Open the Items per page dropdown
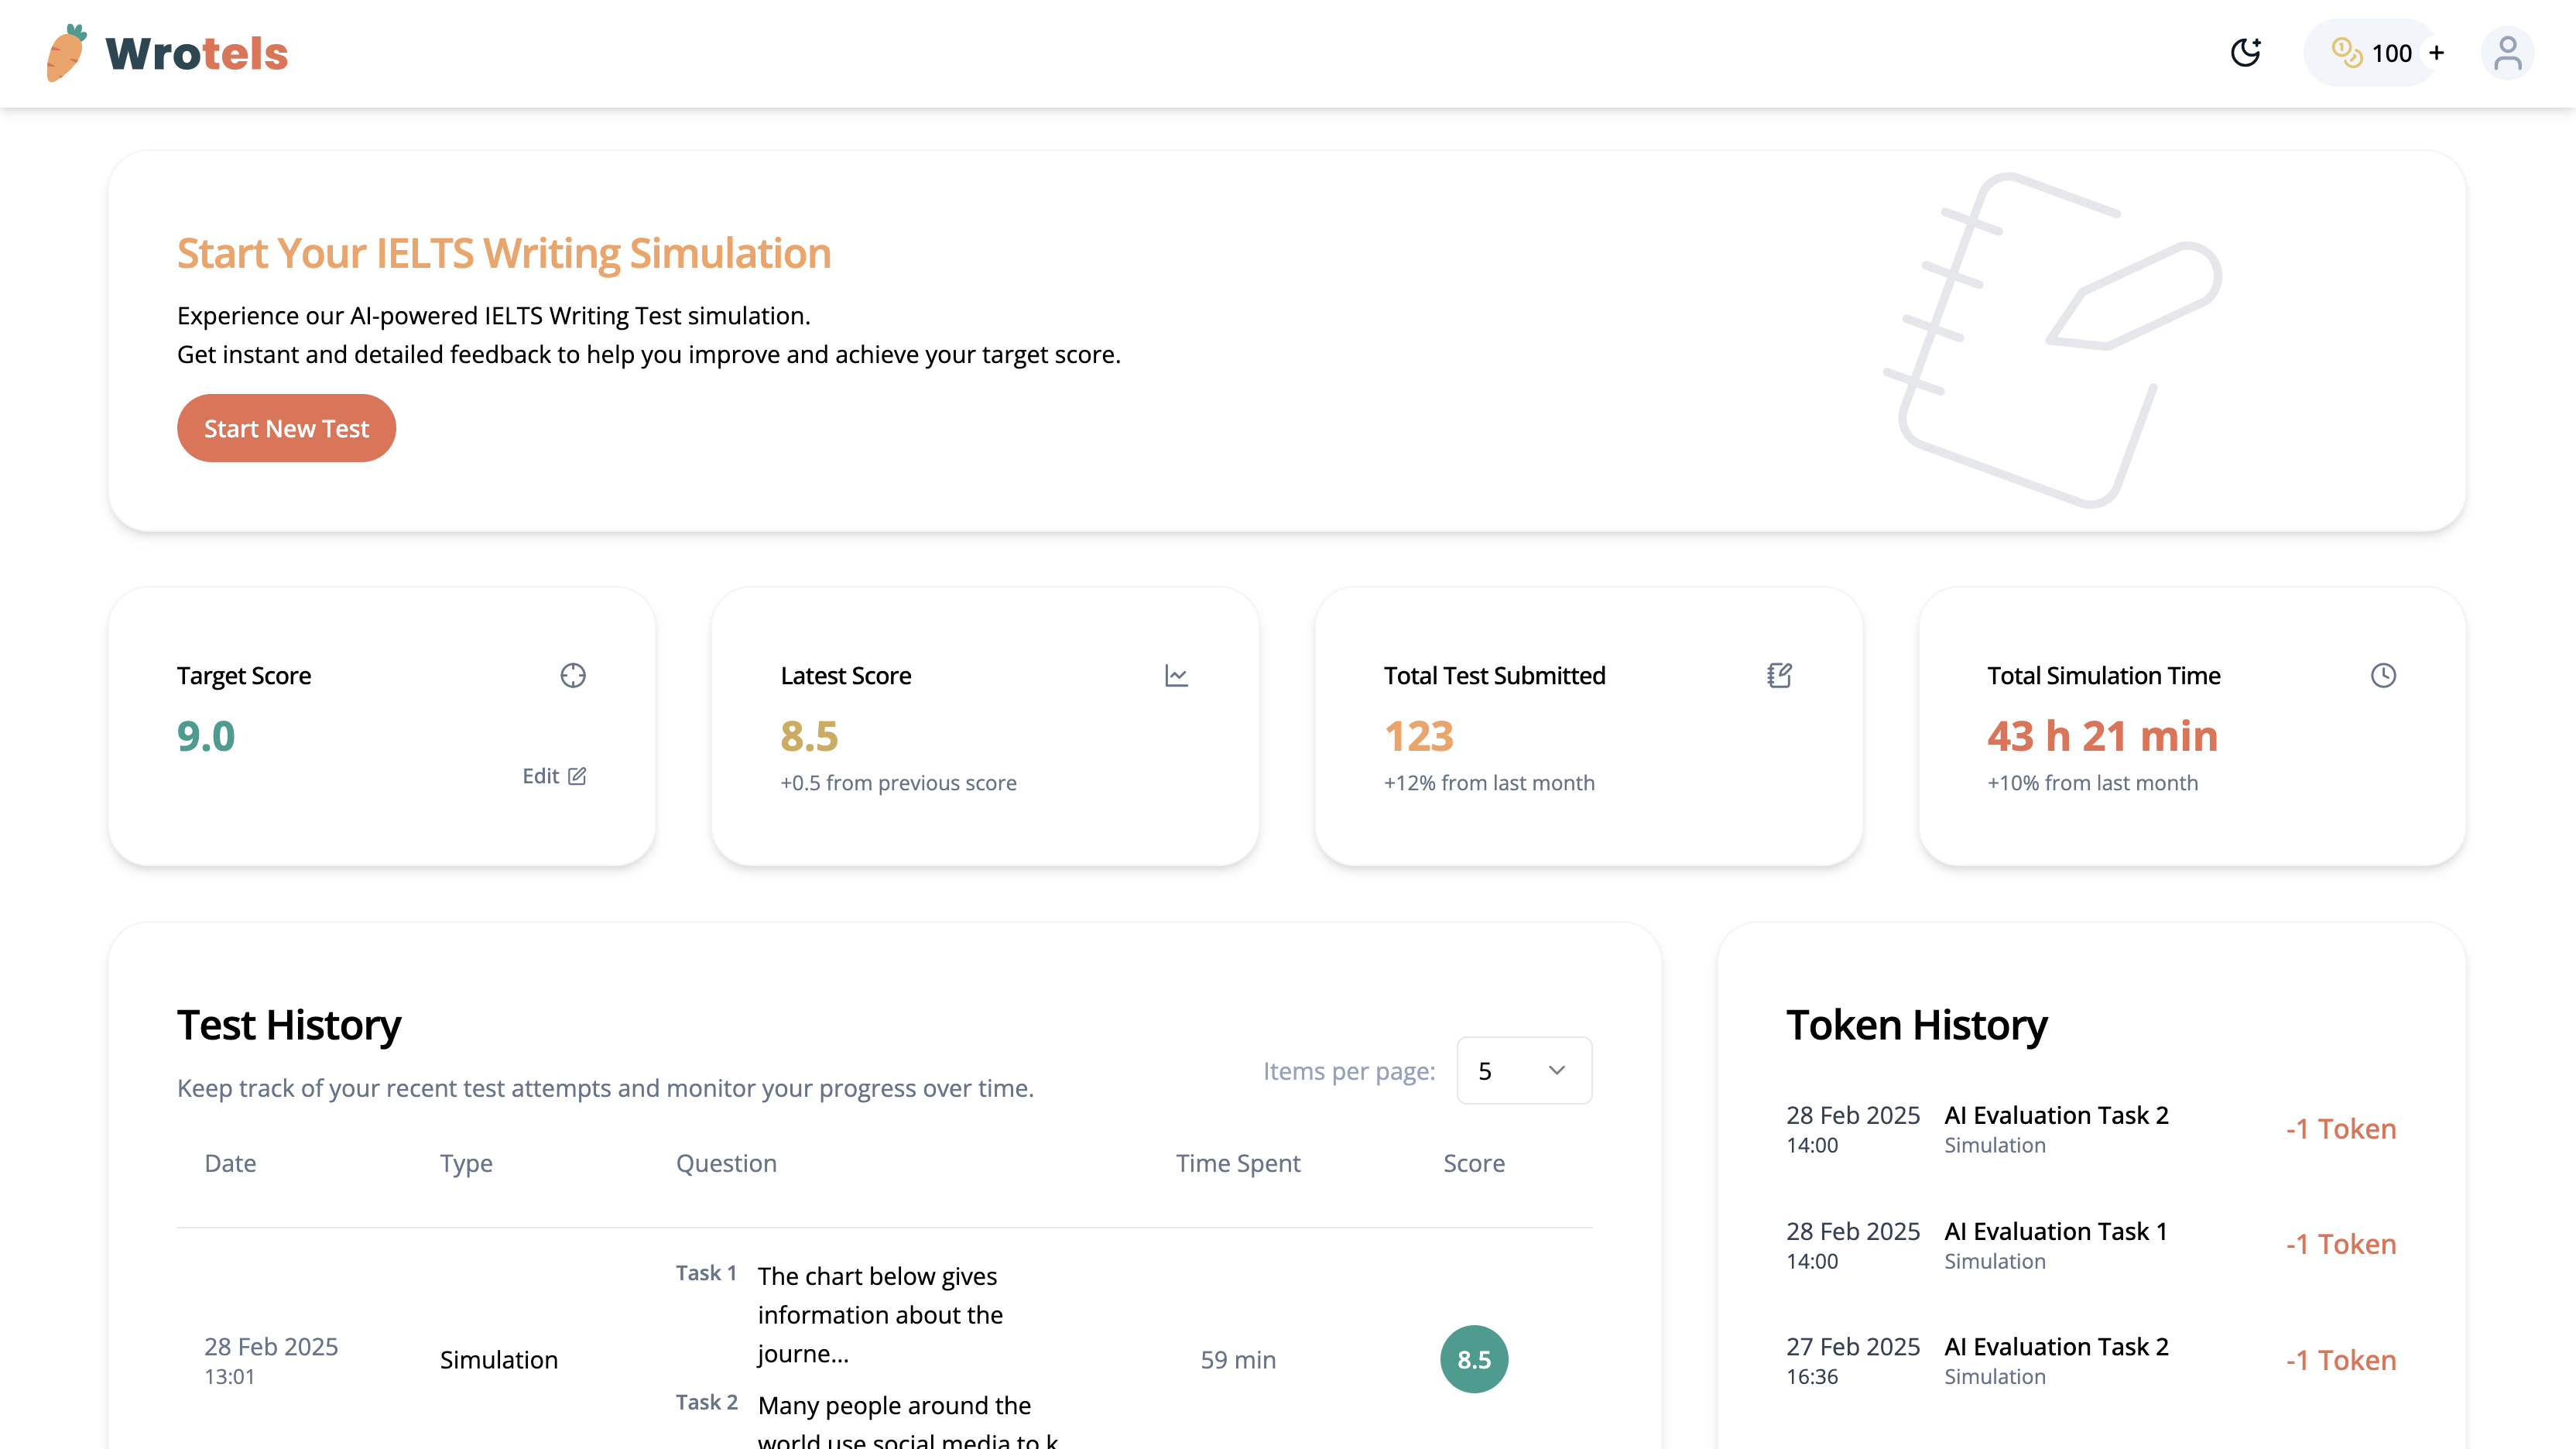2576x1449 pixels. pos(1523,1070)
